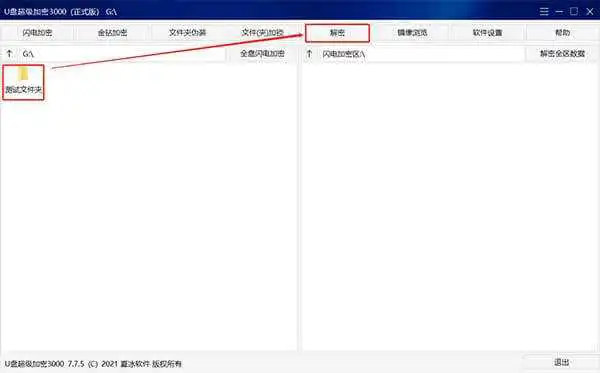Click the 闪电加密区\ path field

point(422,54)
